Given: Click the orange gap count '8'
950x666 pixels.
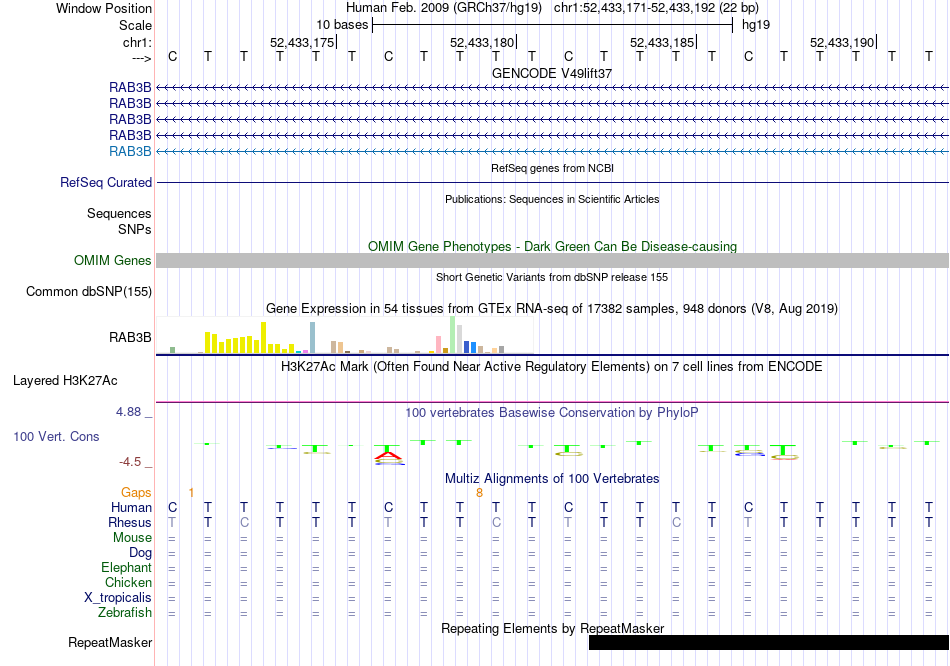Looking at the screenshot, I should [479, 493].
